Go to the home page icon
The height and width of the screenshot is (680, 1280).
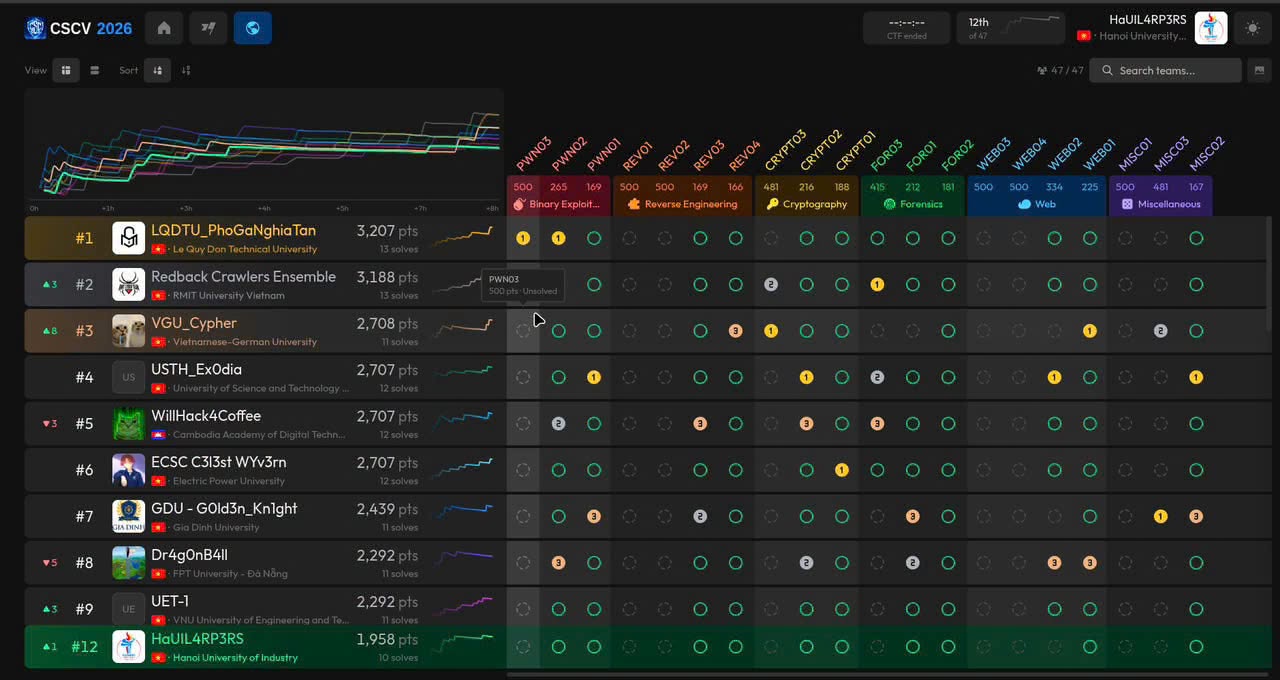[164, 28]
